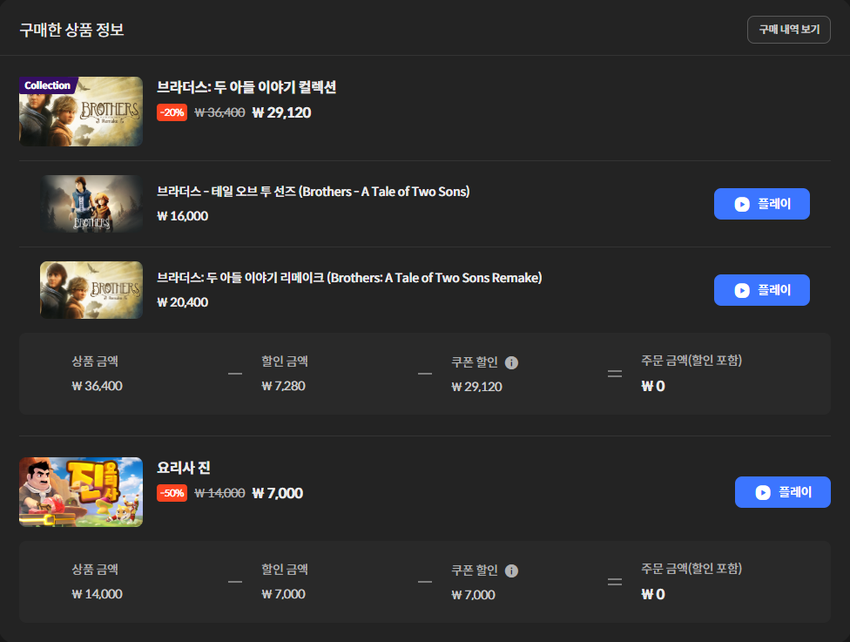
Task: Click the 요리사 진 title
Action: [184, 467]
